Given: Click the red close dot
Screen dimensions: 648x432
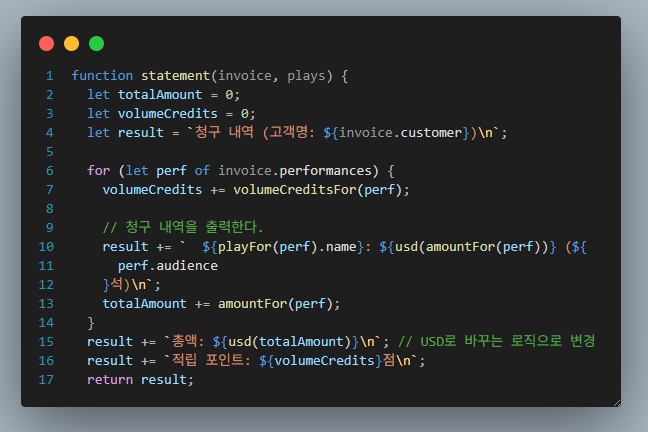Looking at the screenshot, I should coord(46,43).
